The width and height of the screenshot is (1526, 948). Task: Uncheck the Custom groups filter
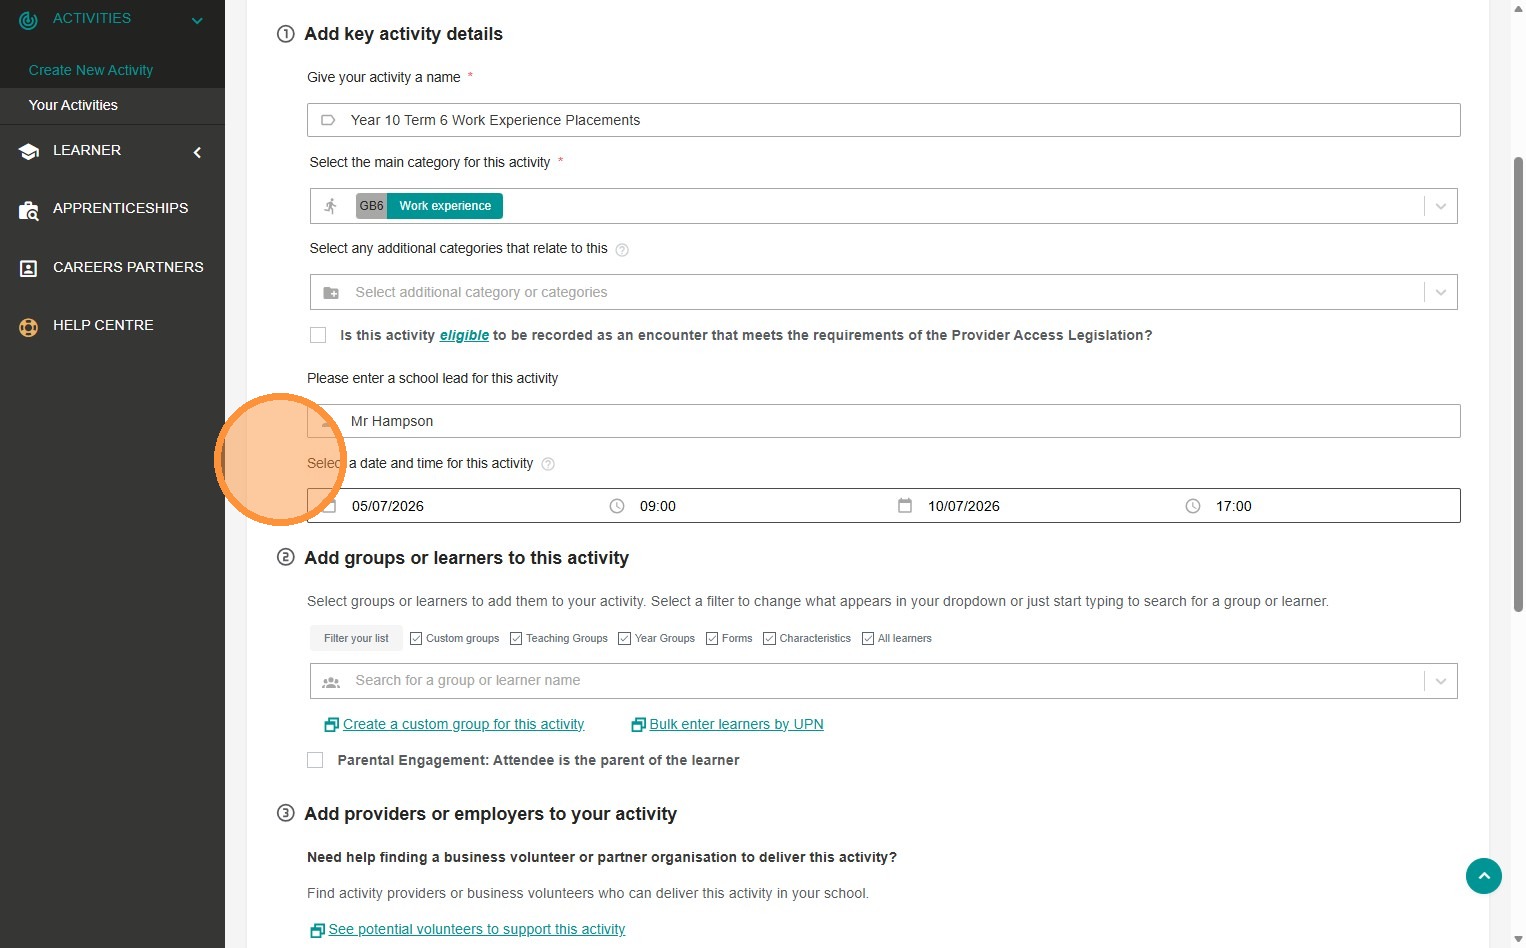point(416,638)
